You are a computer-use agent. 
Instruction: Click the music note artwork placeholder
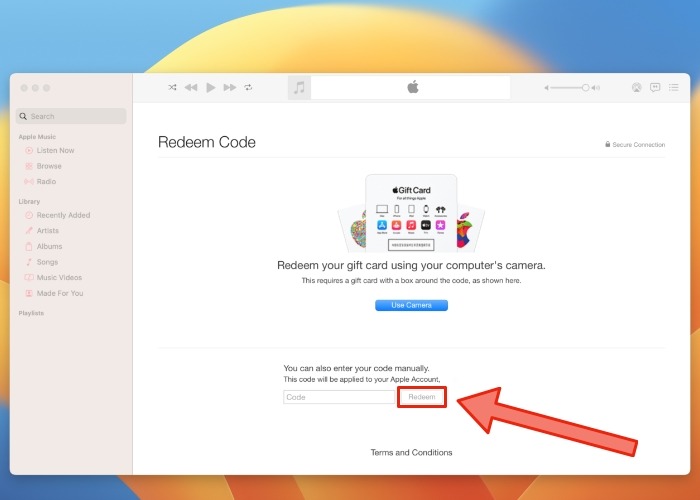pos(299,88)
